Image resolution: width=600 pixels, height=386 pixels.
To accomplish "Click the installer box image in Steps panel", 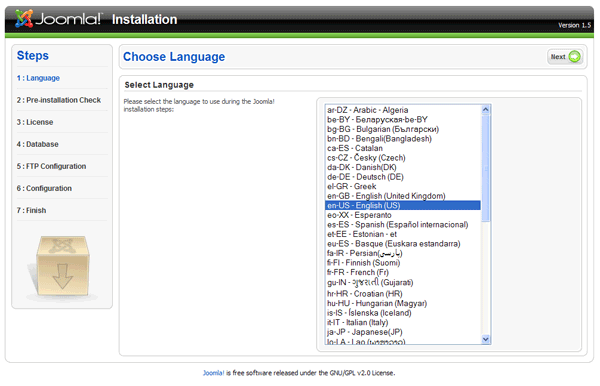I will pos(62,267).
